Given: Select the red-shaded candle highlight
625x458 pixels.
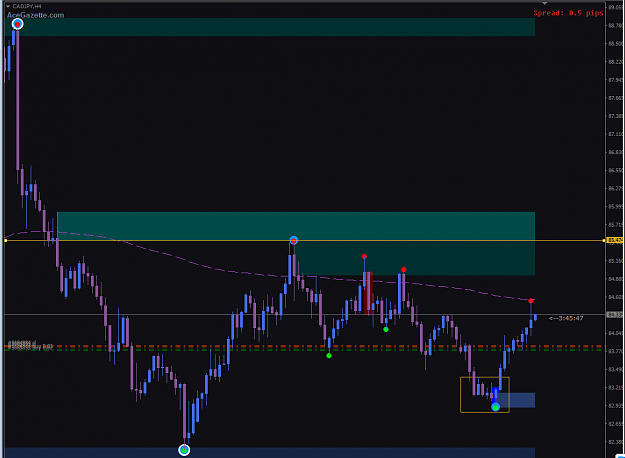Looking at the screenshot, I should 369,293.
